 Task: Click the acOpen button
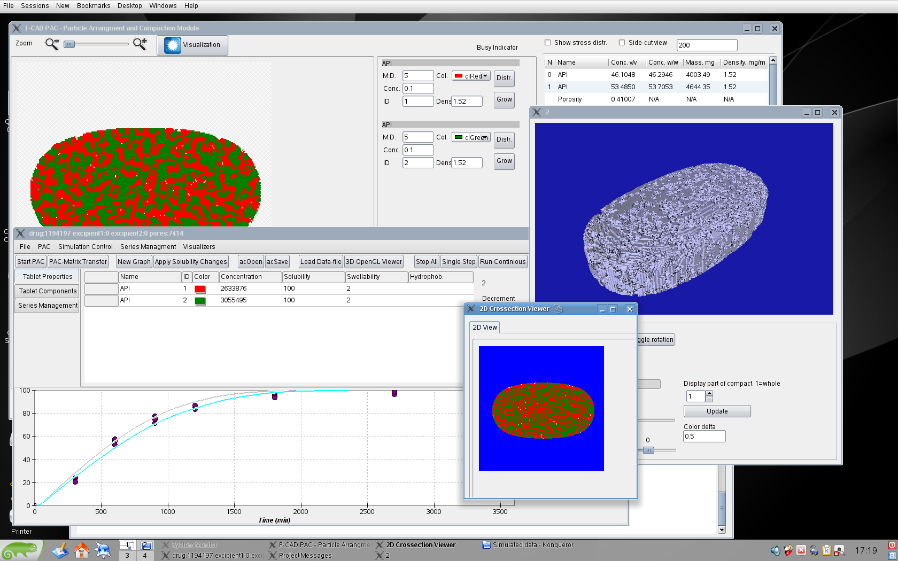click(x=250, y=262)
